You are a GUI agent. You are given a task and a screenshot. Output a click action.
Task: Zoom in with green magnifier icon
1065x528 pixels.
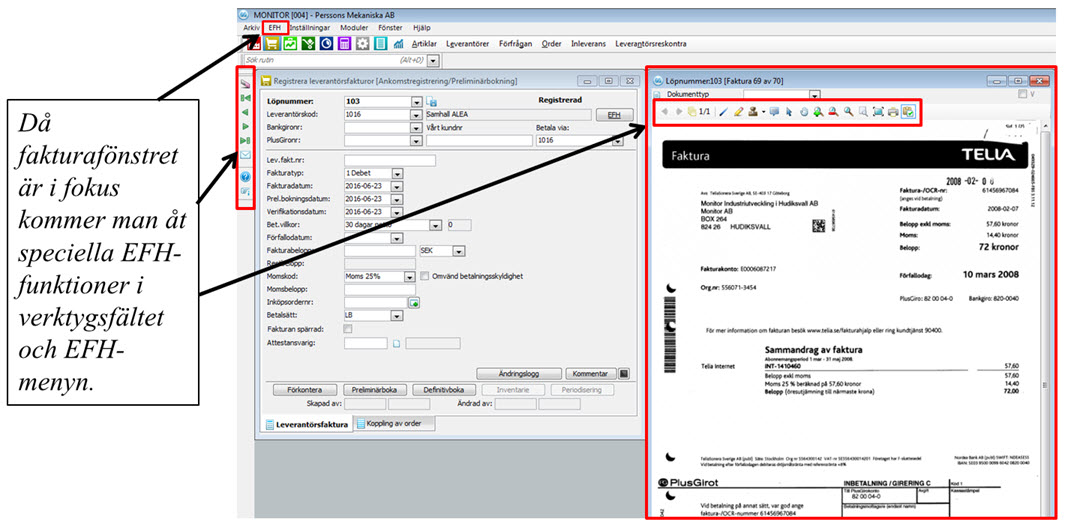817,112
